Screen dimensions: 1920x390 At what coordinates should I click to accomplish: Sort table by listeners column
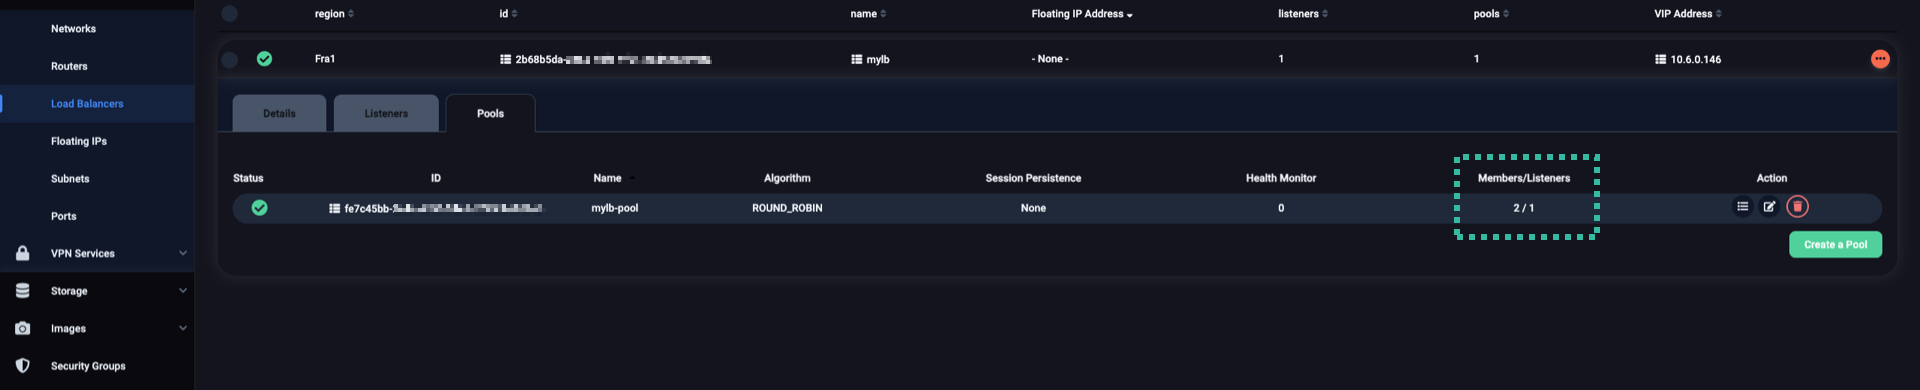pyautogui.click(x=1303, y=14)
